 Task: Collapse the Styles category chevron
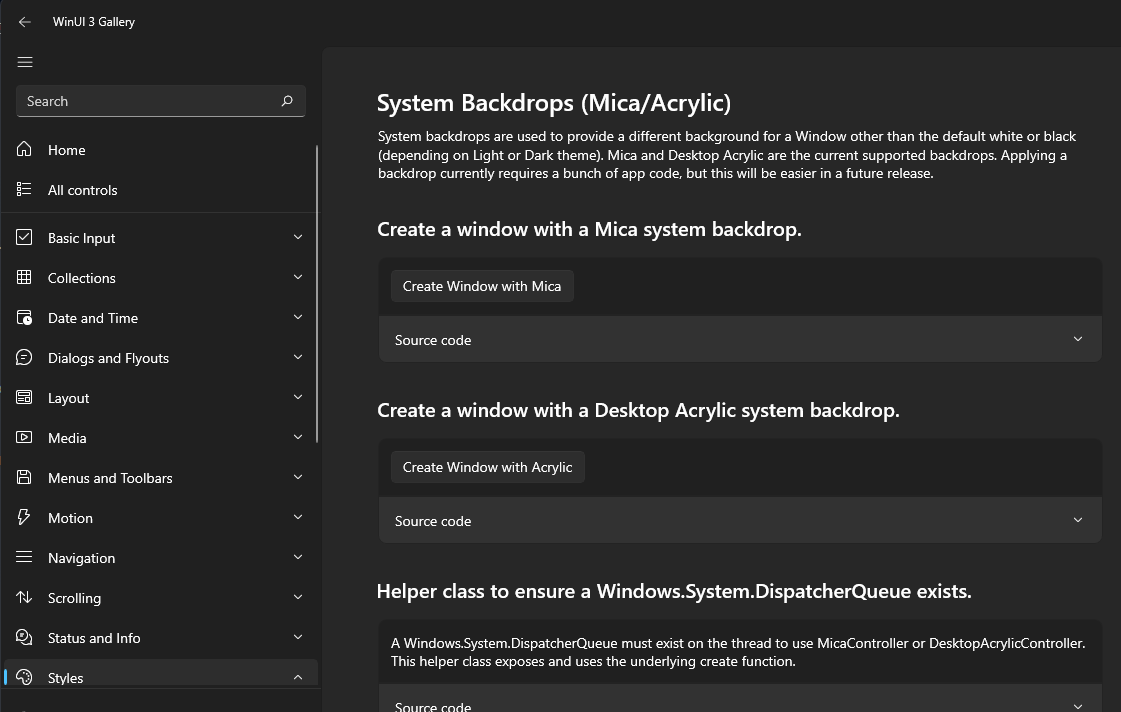[298, 678]
